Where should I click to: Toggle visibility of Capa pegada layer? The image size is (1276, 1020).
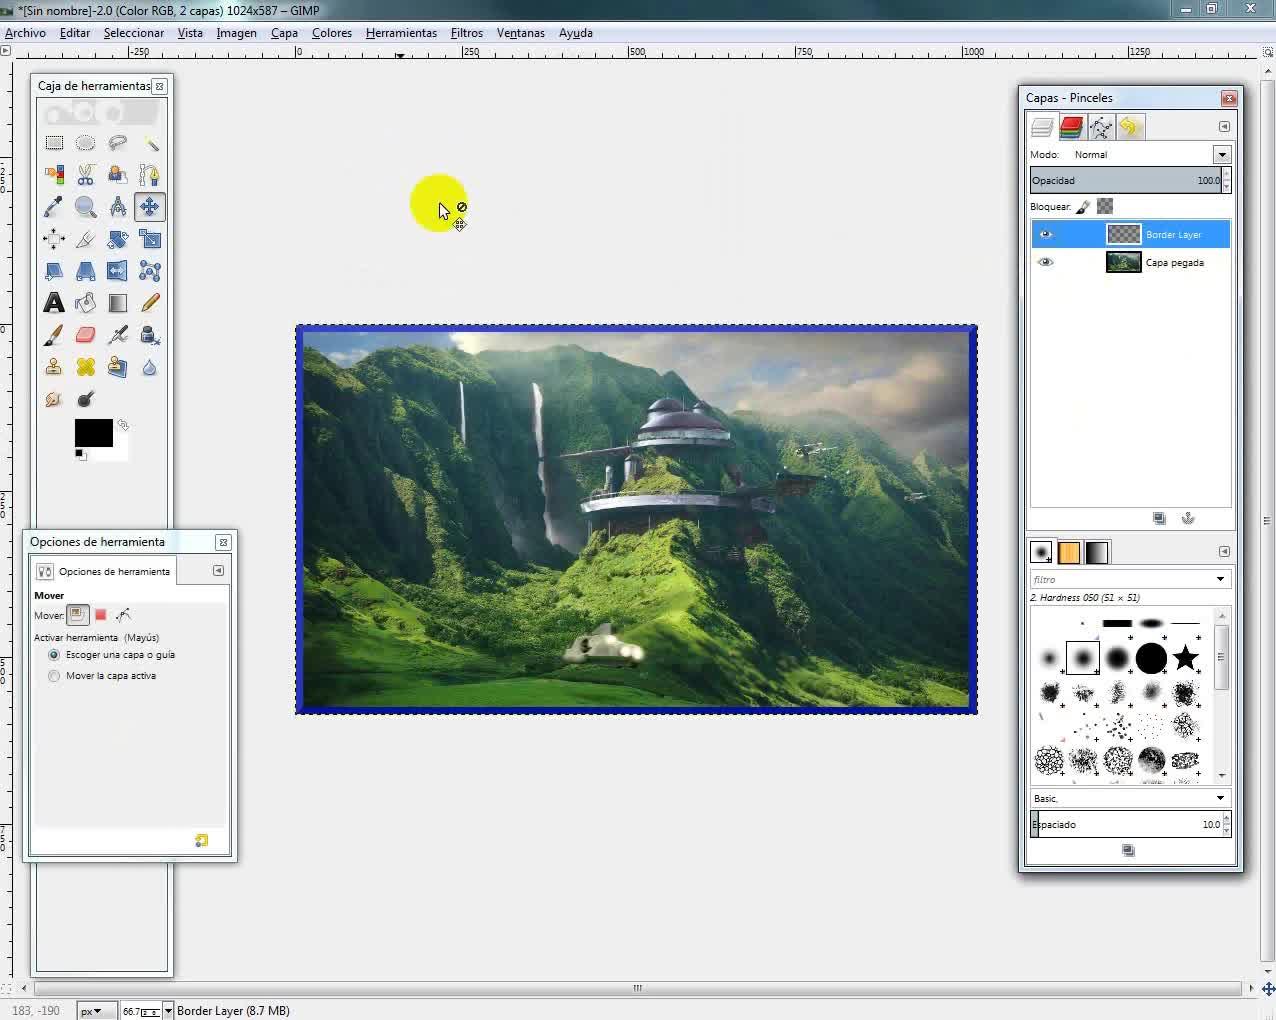click(x=1046, y=262)
